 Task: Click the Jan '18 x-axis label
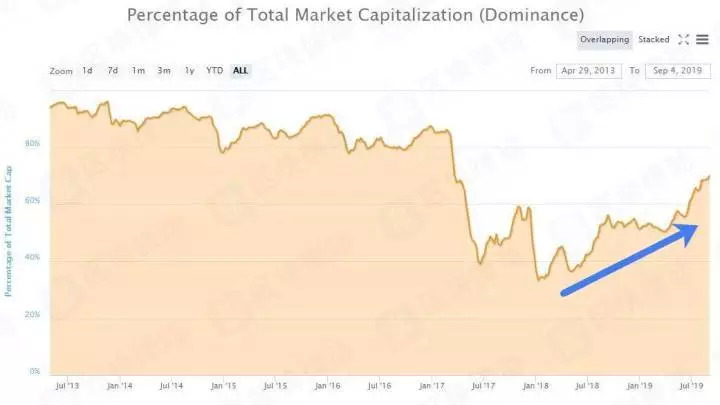535,384
